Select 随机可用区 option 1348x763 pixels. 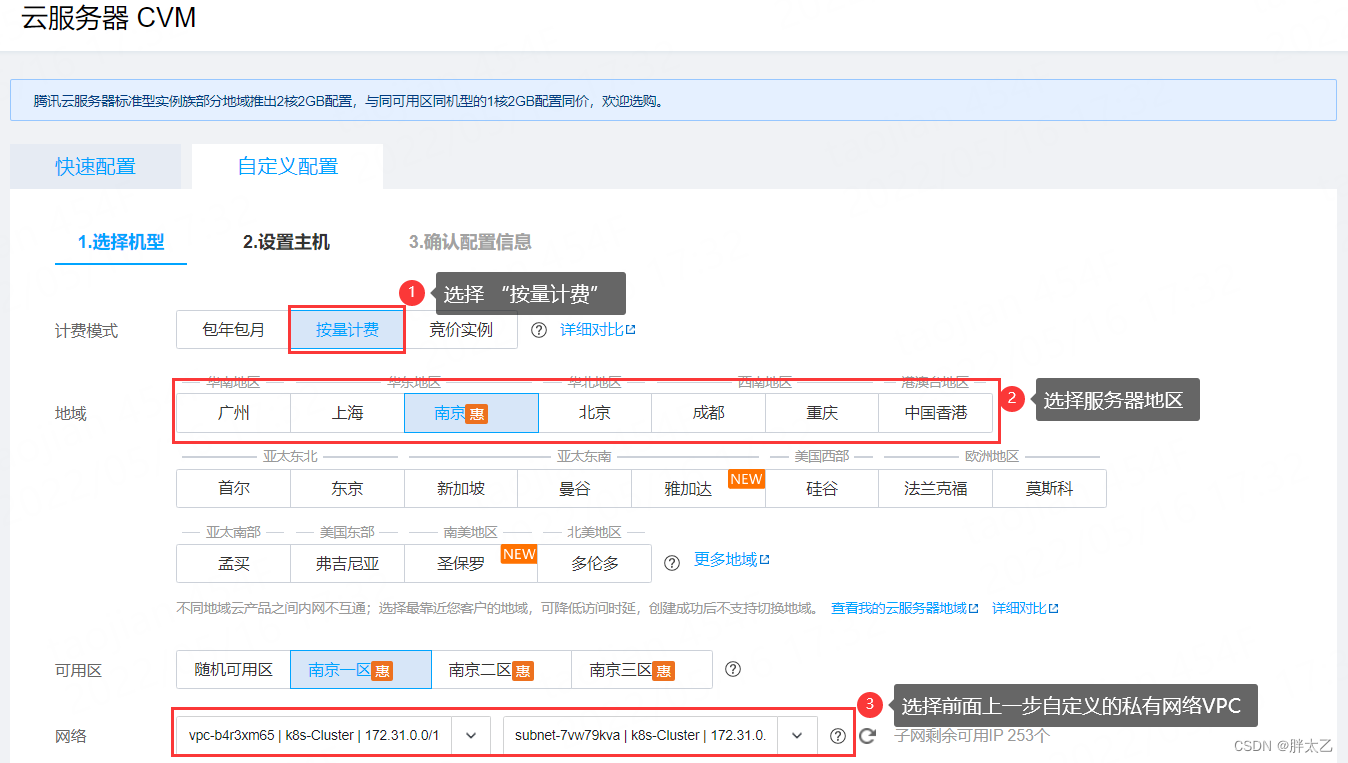tap(232, 669)
